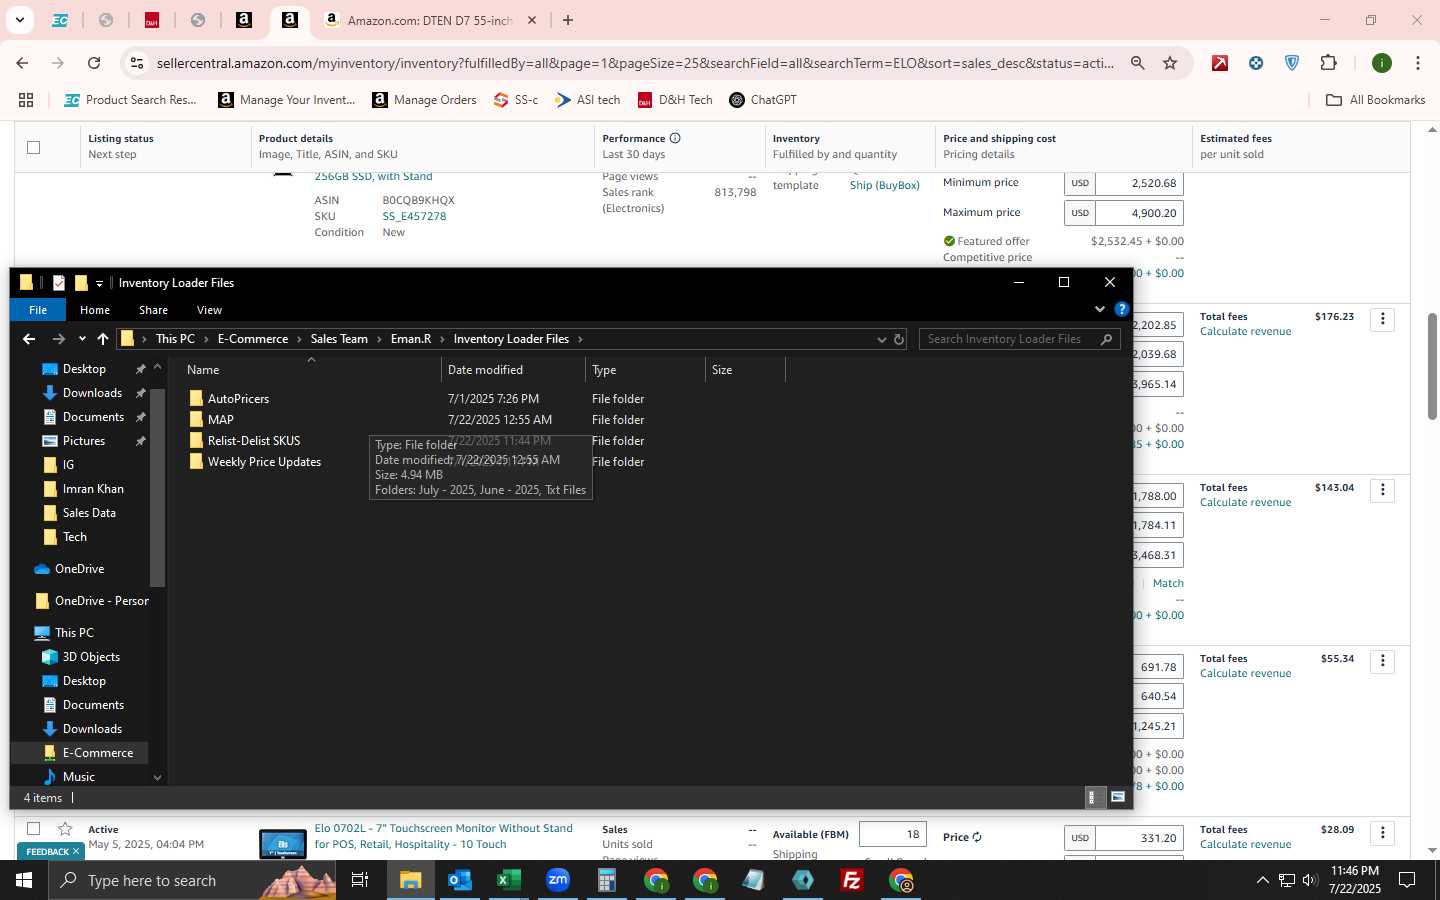The image size is (1440, 900).
Task: Select the MAP folder
Action: (220, 420)
